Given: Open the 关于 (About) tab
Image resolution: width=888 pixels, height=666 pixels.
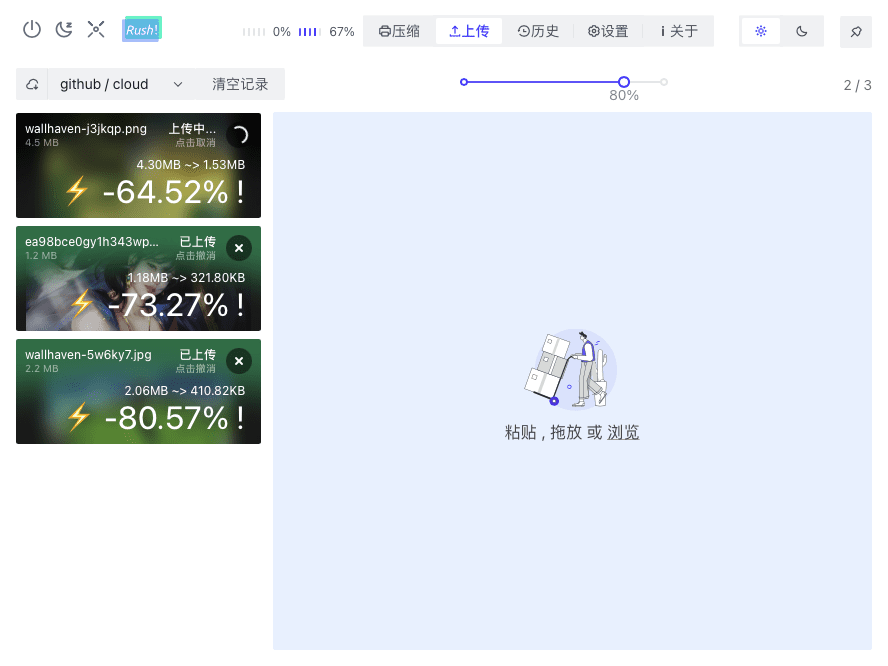Looking at the screenshot, I should pos(678,31).
